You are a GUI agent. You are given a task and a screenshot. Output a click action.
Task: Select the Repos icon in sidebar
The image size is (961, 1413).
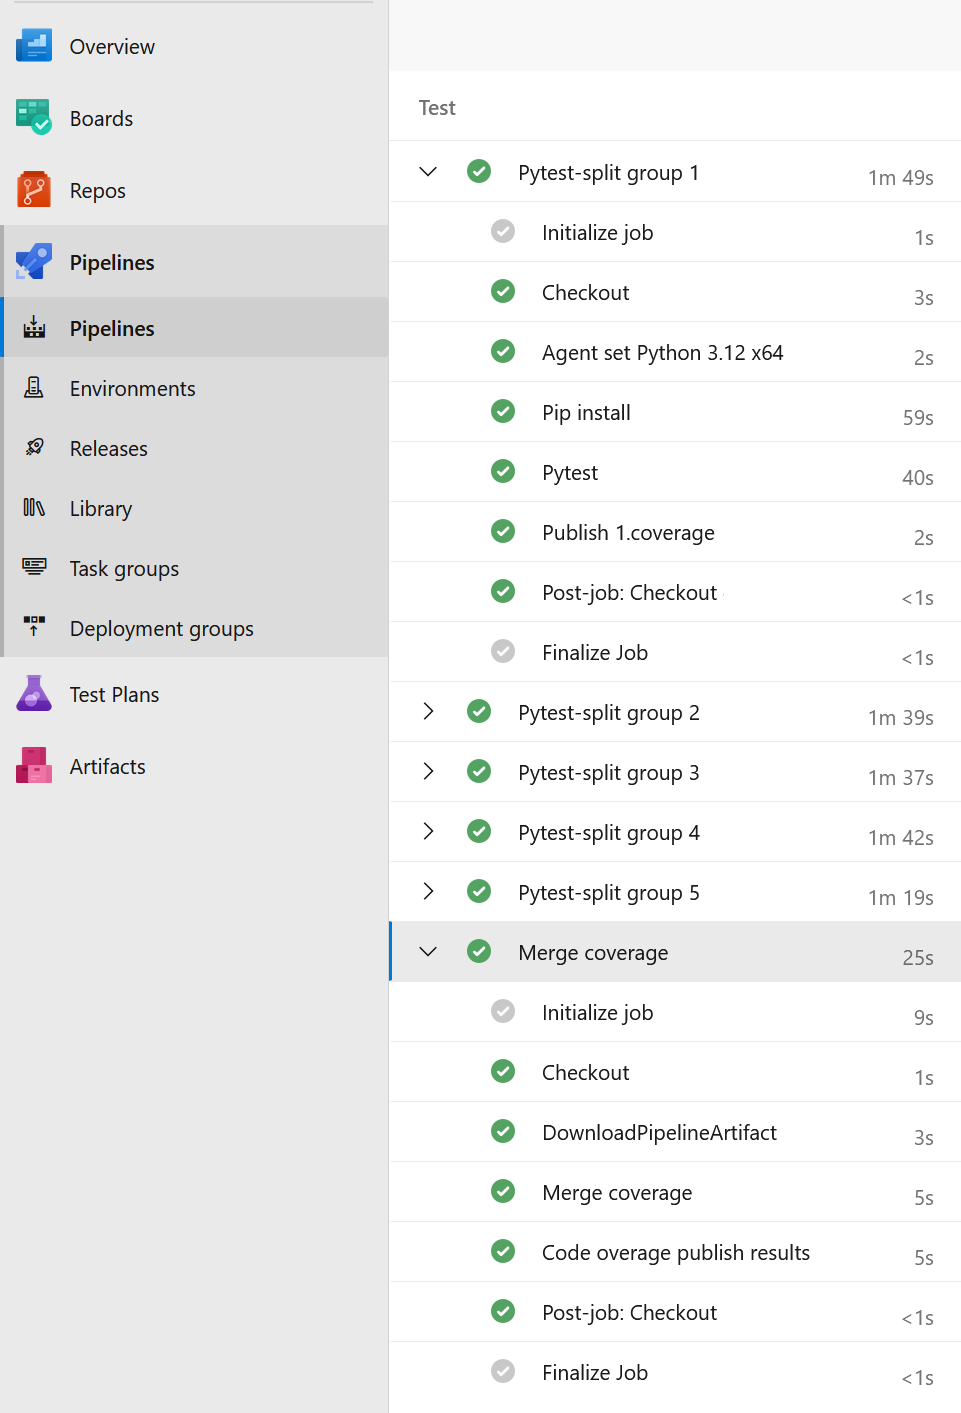tap(33, 190)
